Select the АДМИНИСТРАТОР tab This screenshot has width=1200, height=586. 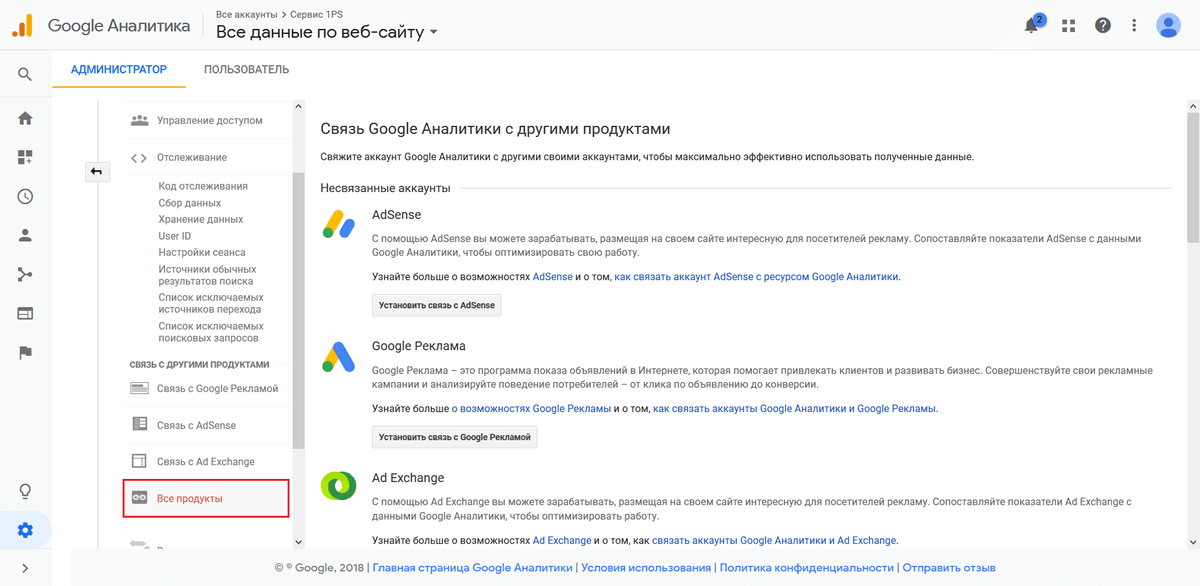click(119, 69)
